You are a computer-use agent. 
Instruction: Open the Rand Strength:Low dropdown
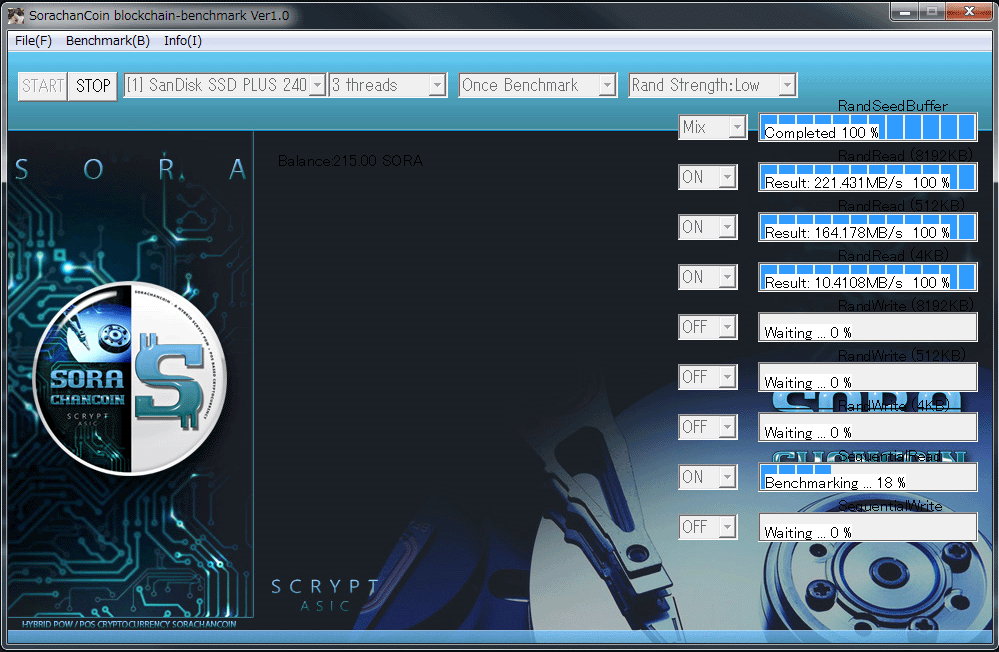coord(712,85)
